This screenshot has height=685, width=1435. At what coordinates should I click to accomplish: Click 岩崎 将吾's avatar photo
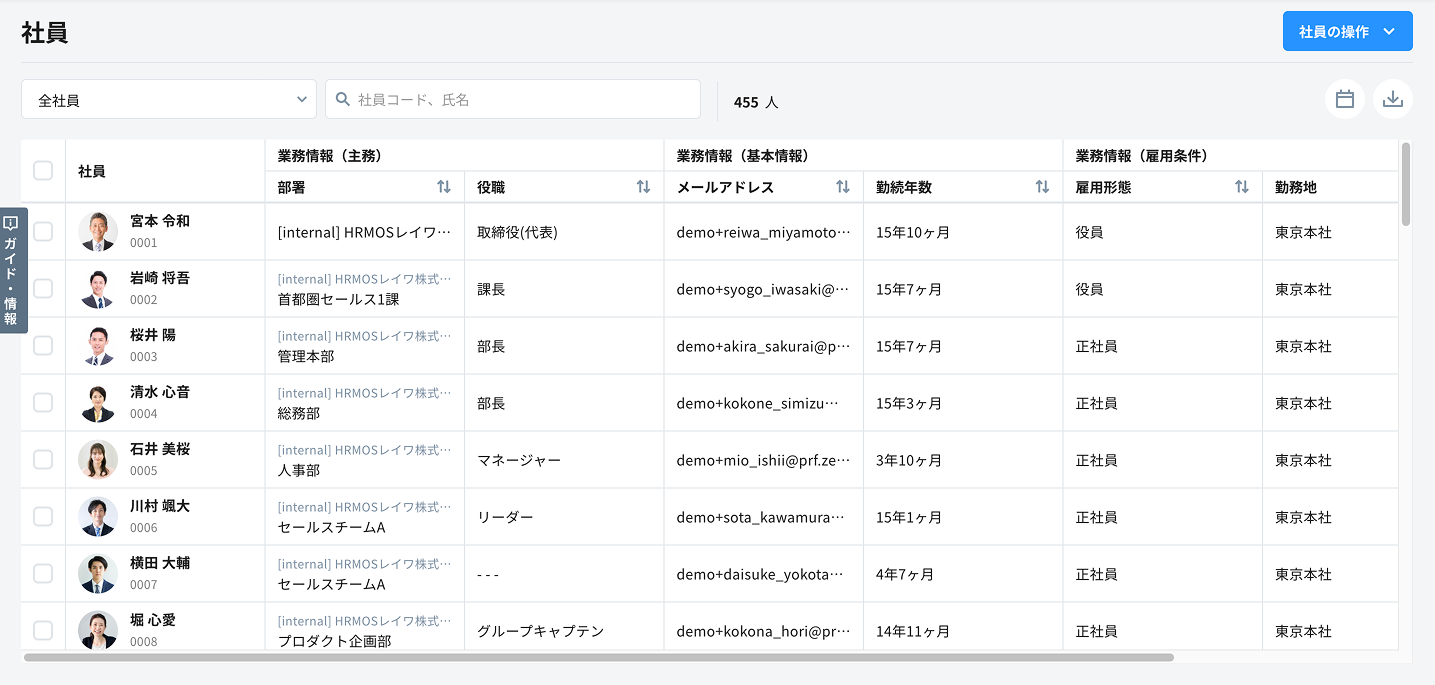(x=98, y=289)
